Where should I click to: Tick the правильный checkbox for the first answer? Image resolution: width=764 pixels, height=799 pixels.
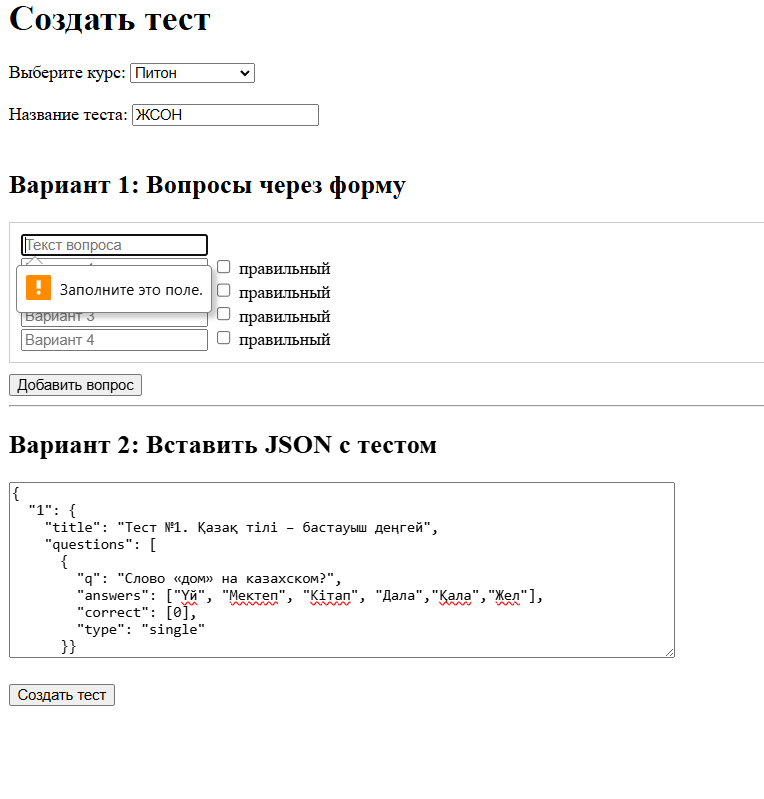(x=224, y=267)
